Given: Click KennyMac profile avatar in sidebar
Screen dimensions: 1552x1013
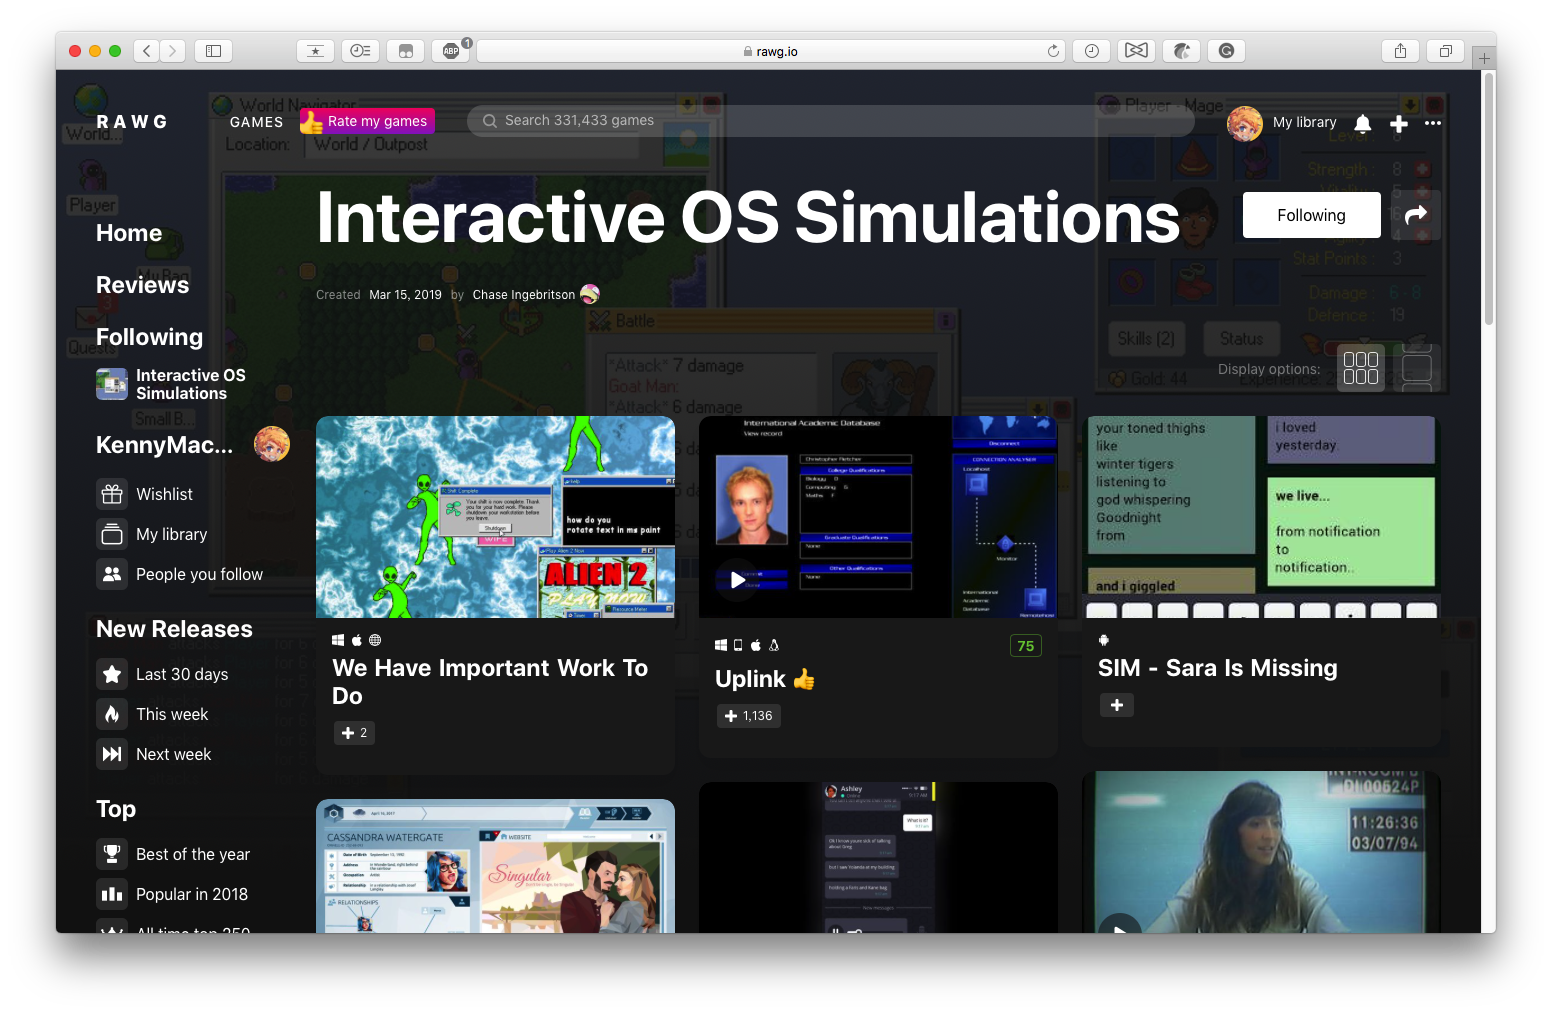Looking at the screenshot, I should pyautogui.click(x=272, y=443).
